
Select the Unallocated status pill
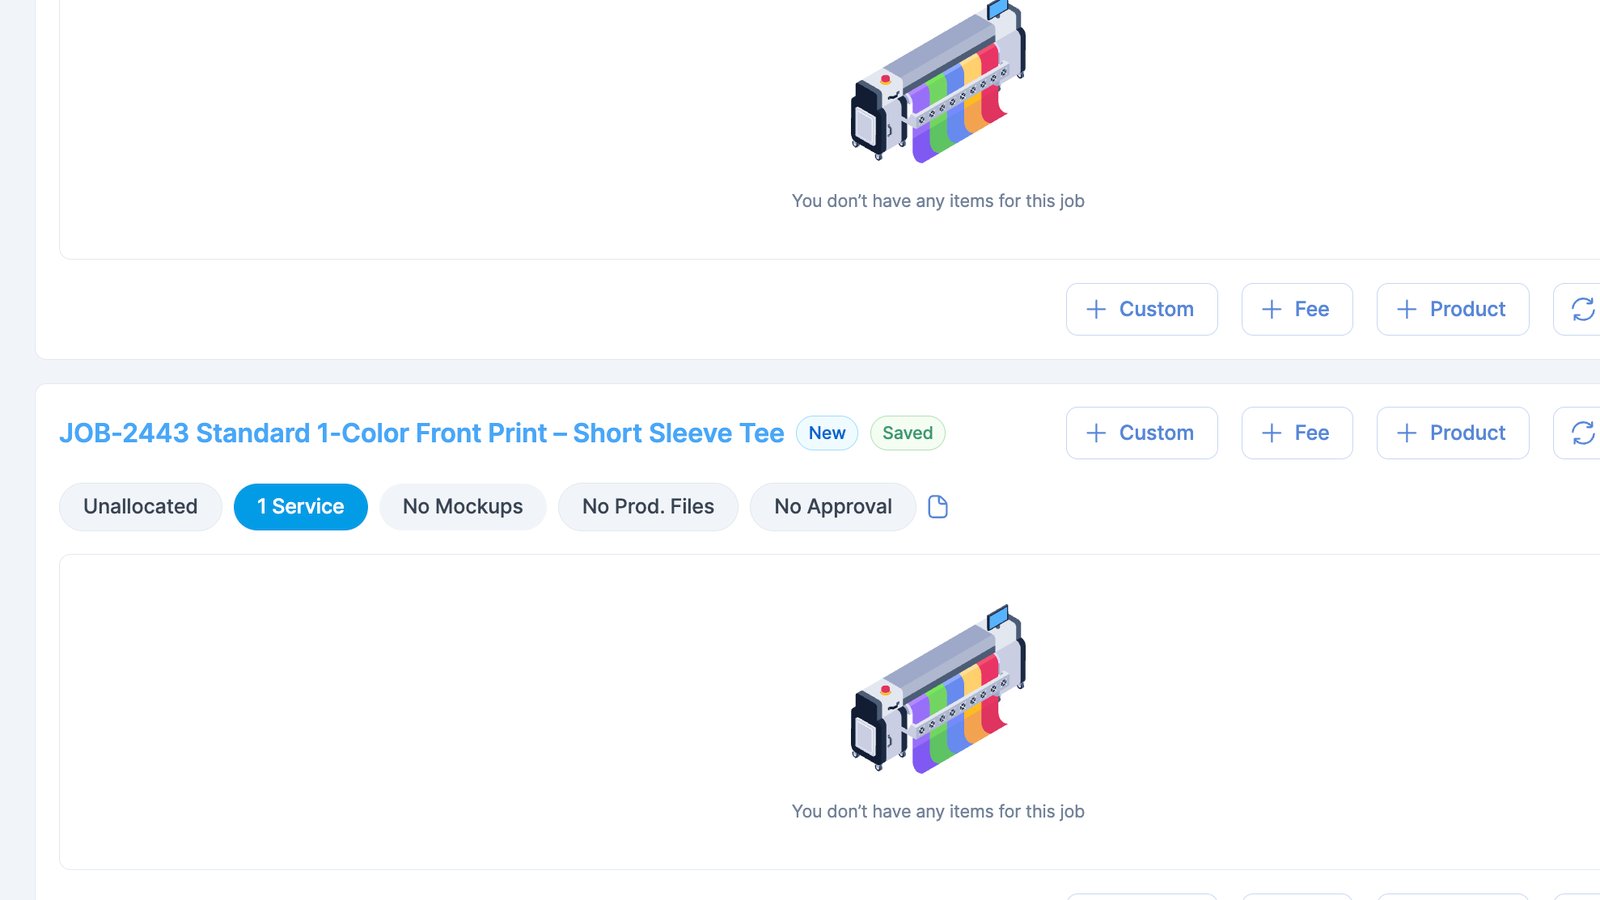click(140, 507)
